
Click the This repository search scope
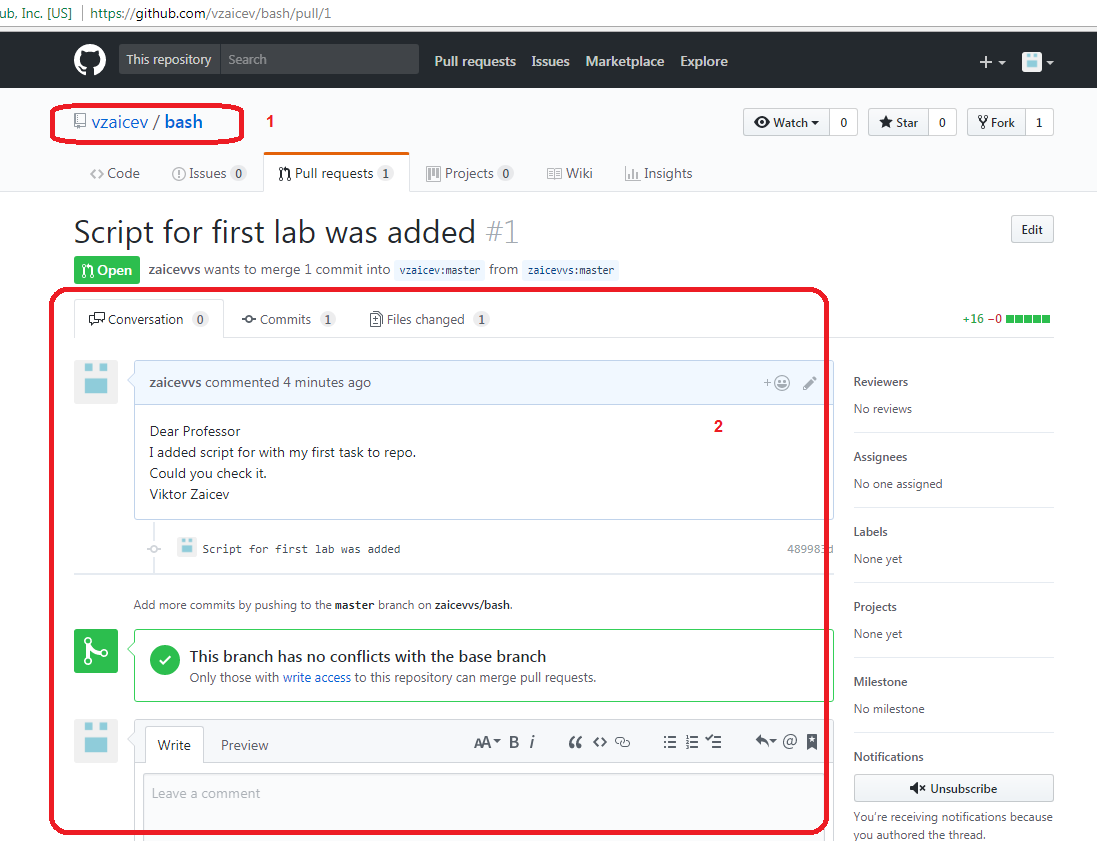coord(169,59)
